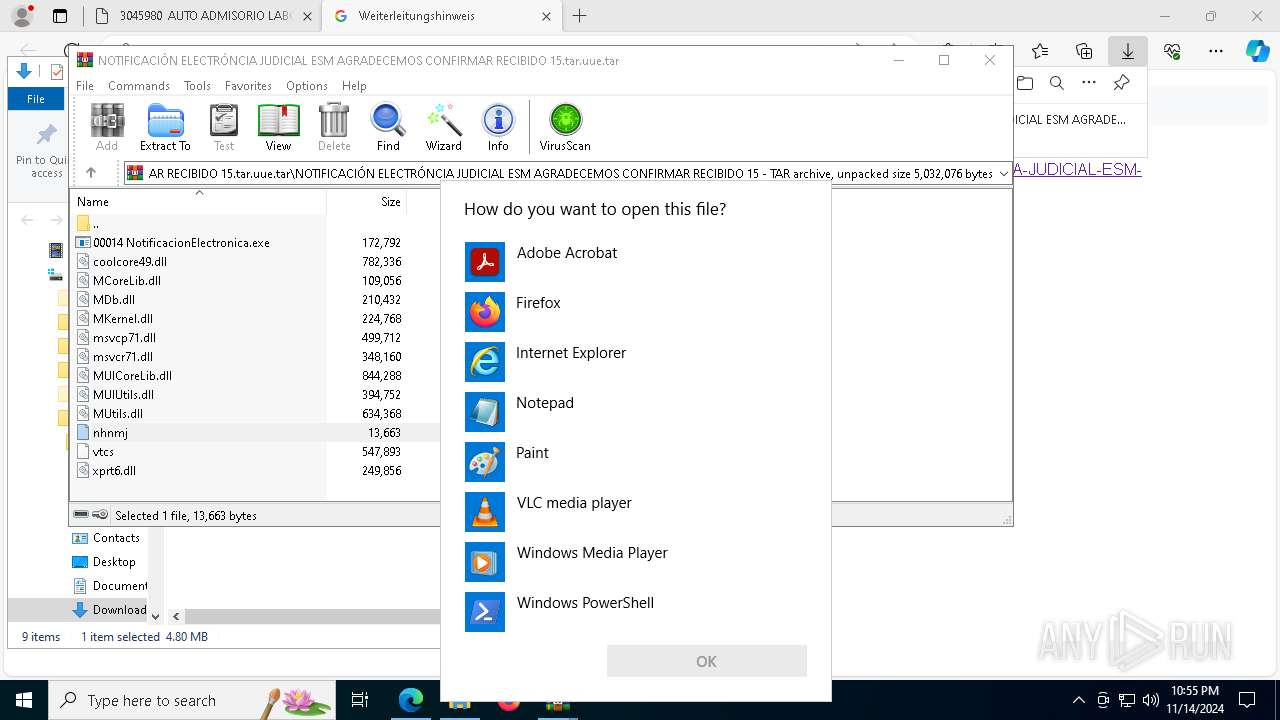This screenshot has height=720, width=1280.
Task: Open WinRAR Tools menu
Action: tap(197, 86)
